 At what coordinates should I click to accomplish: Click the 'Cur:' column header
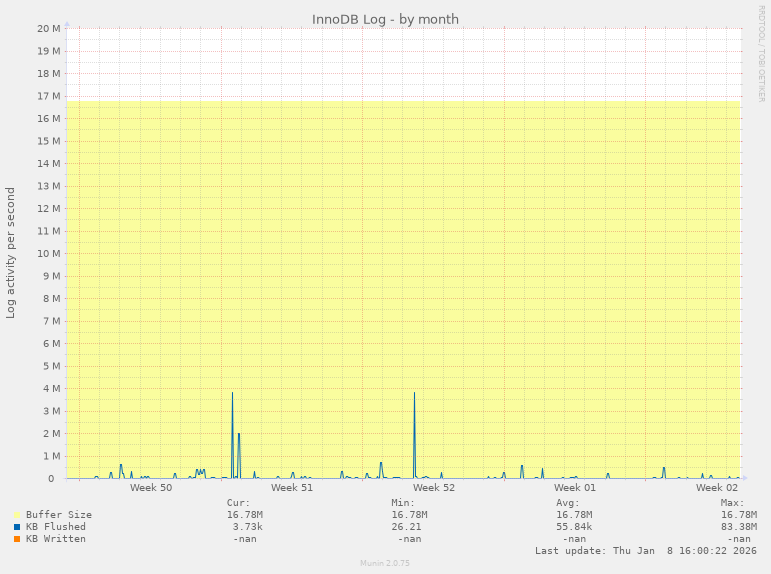pos(238,503)
